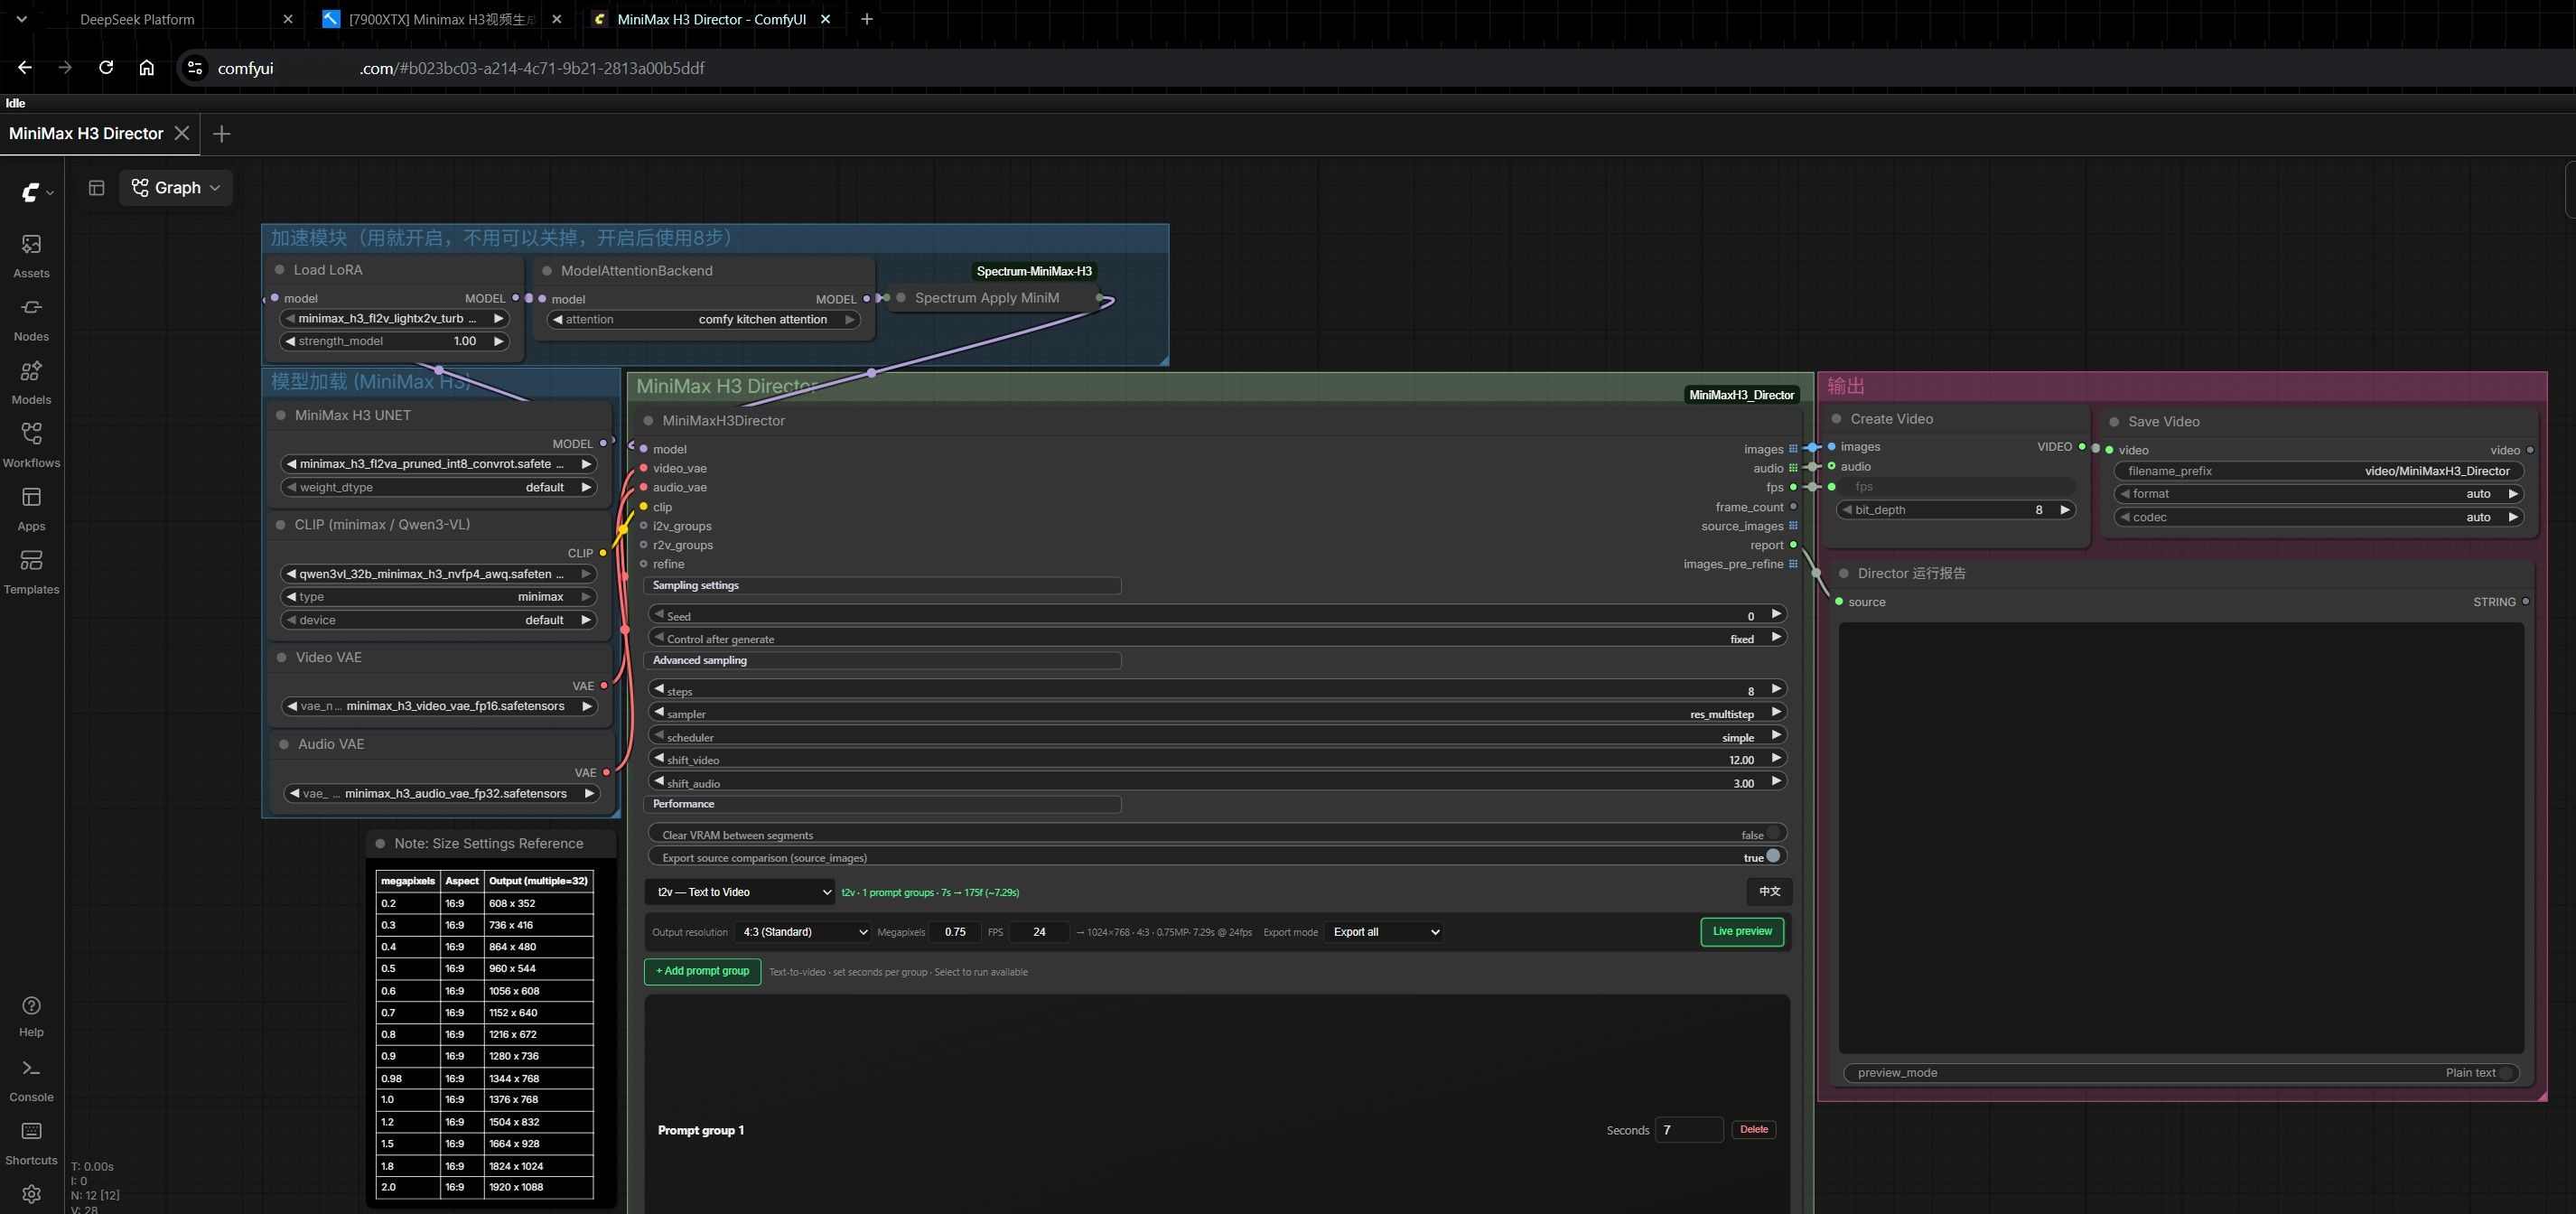
Task: Open the Models sidebar panel
Action: (x=31, y=382)
